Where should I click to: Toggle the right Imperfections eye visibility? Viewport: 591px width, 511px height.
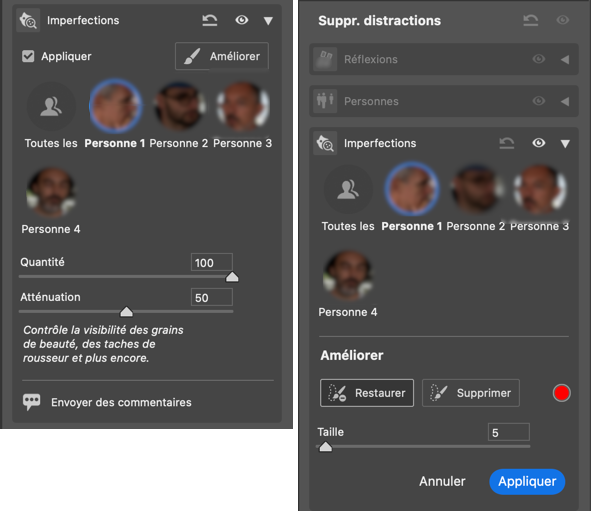pos(539,143)
